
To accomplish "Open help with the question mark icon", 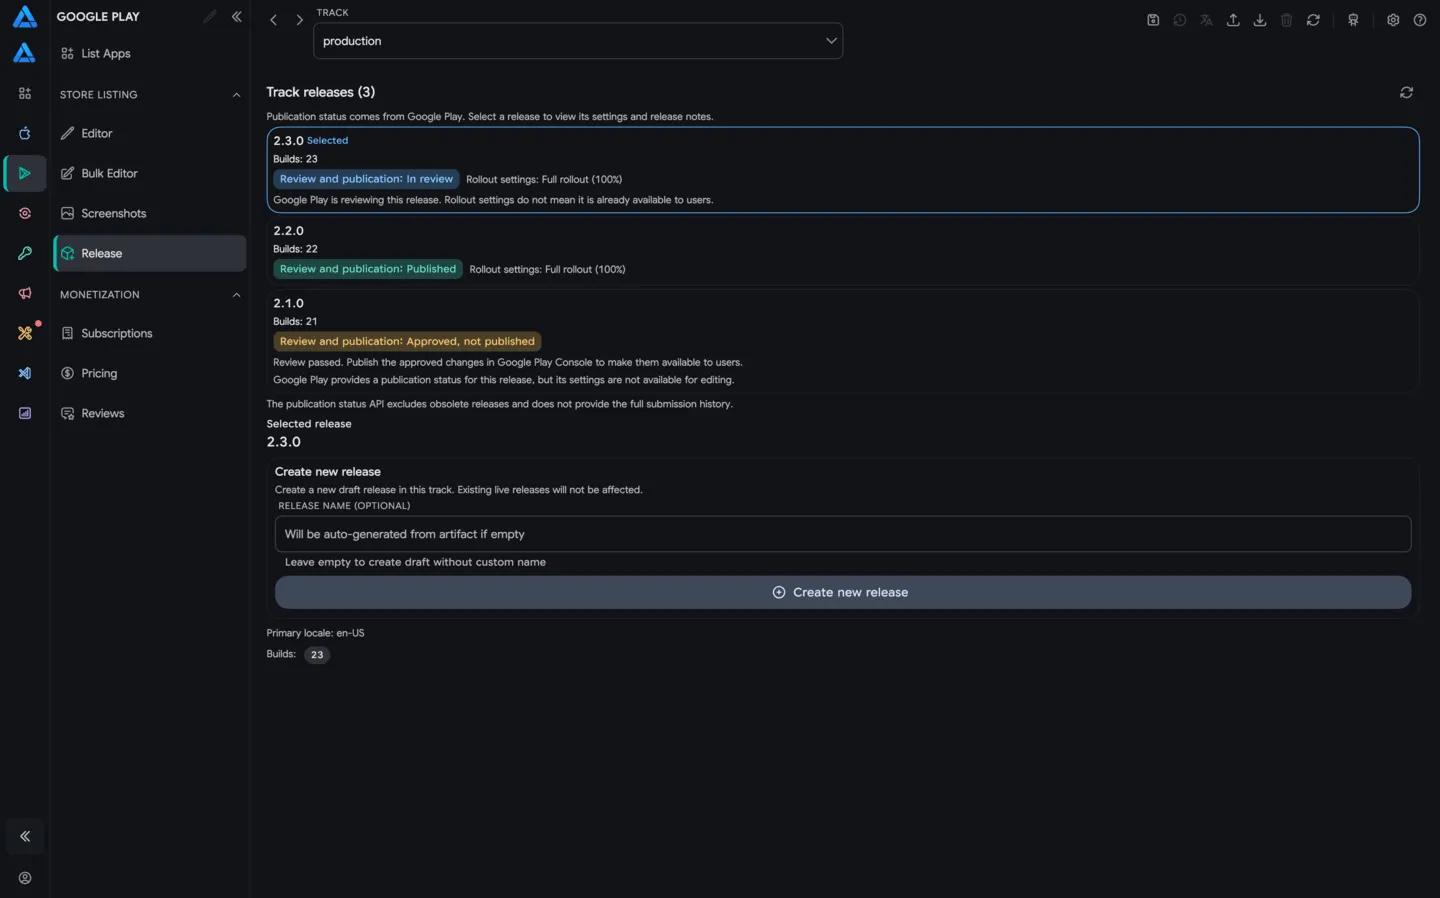I will (x=1420, y=20).
